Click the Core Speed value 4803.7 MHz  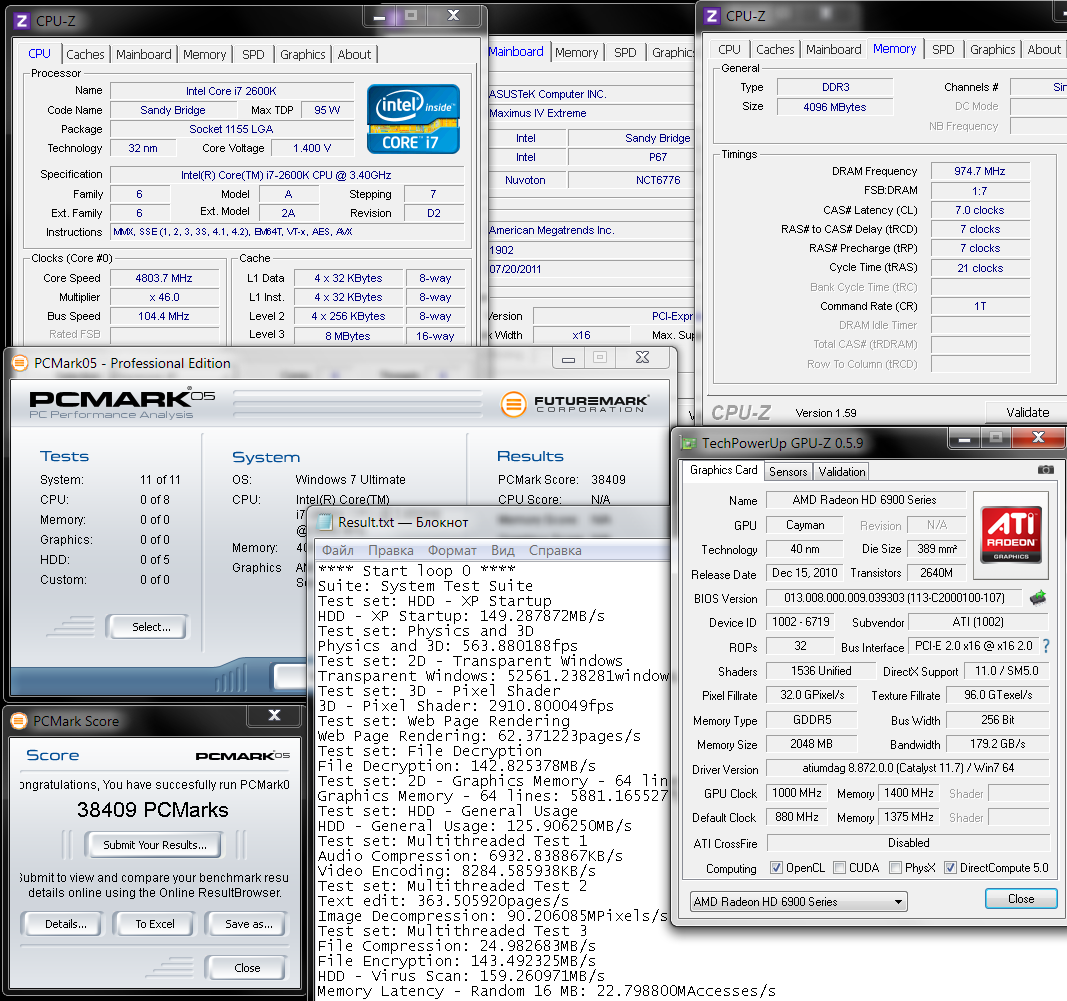coord(164,278)
